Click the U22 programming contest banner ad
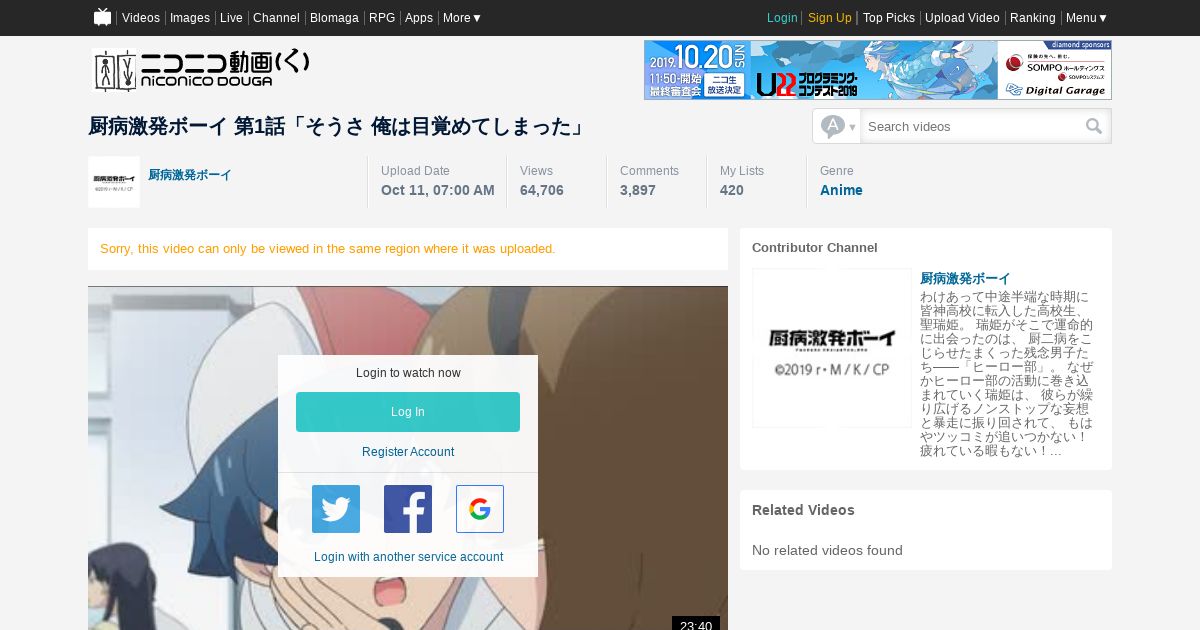The height and width of the screenshot is (630, 1200). click(x=878, y=70)
